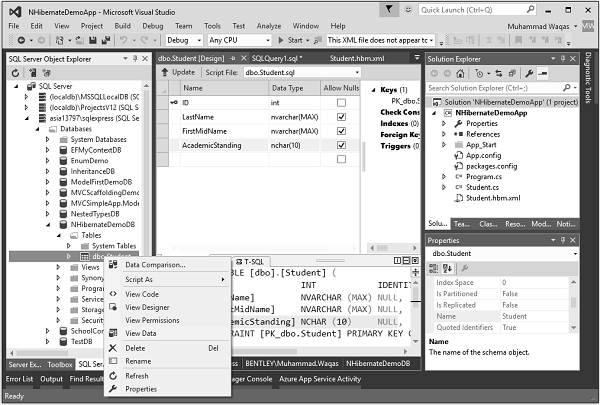Image resolution: width=600 pixels, height=405 pixels.
Task: Select the EFMyContextDB database
Action: (96, 150)
